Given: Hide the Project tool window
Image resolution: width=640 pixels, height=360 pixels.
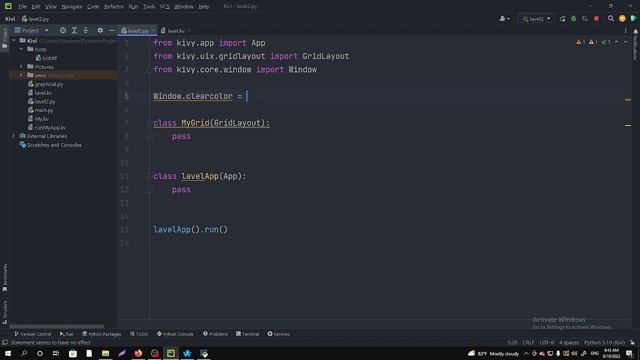Looking at the screenshot, I should 111,30.
